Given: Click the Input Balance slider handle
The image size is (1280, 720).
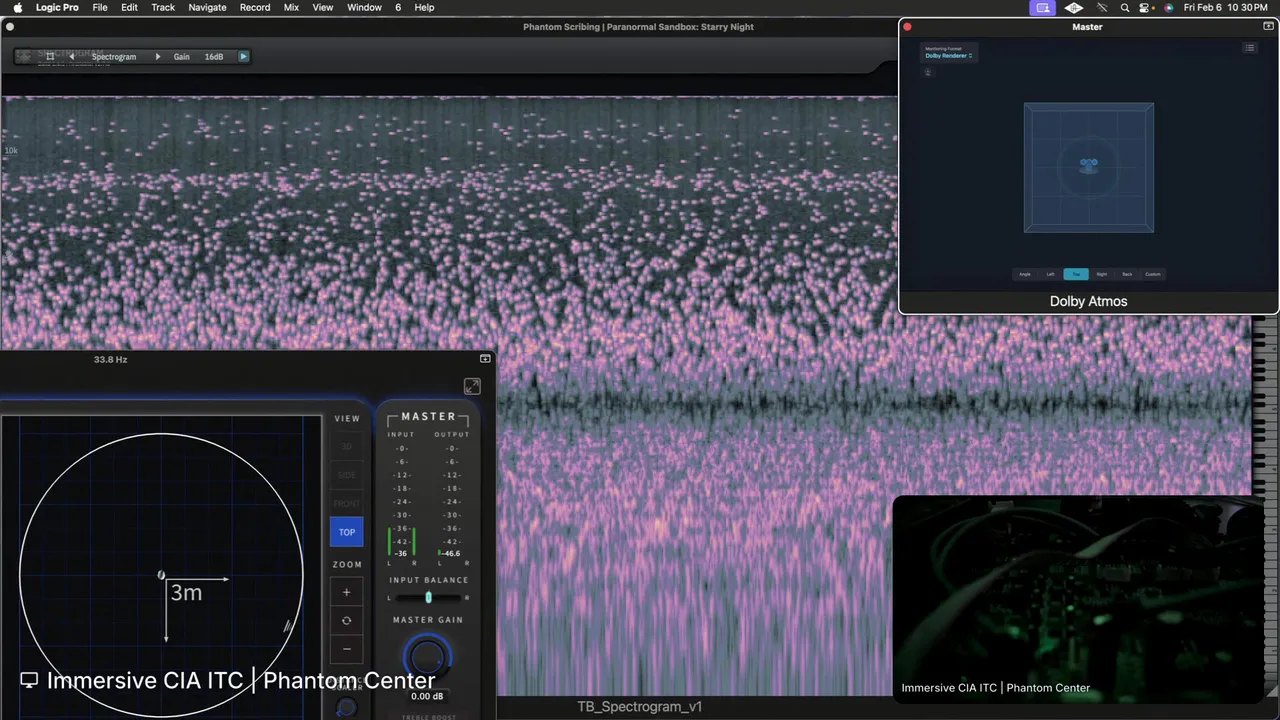Looking at the screenshot, I should (428, 597).
